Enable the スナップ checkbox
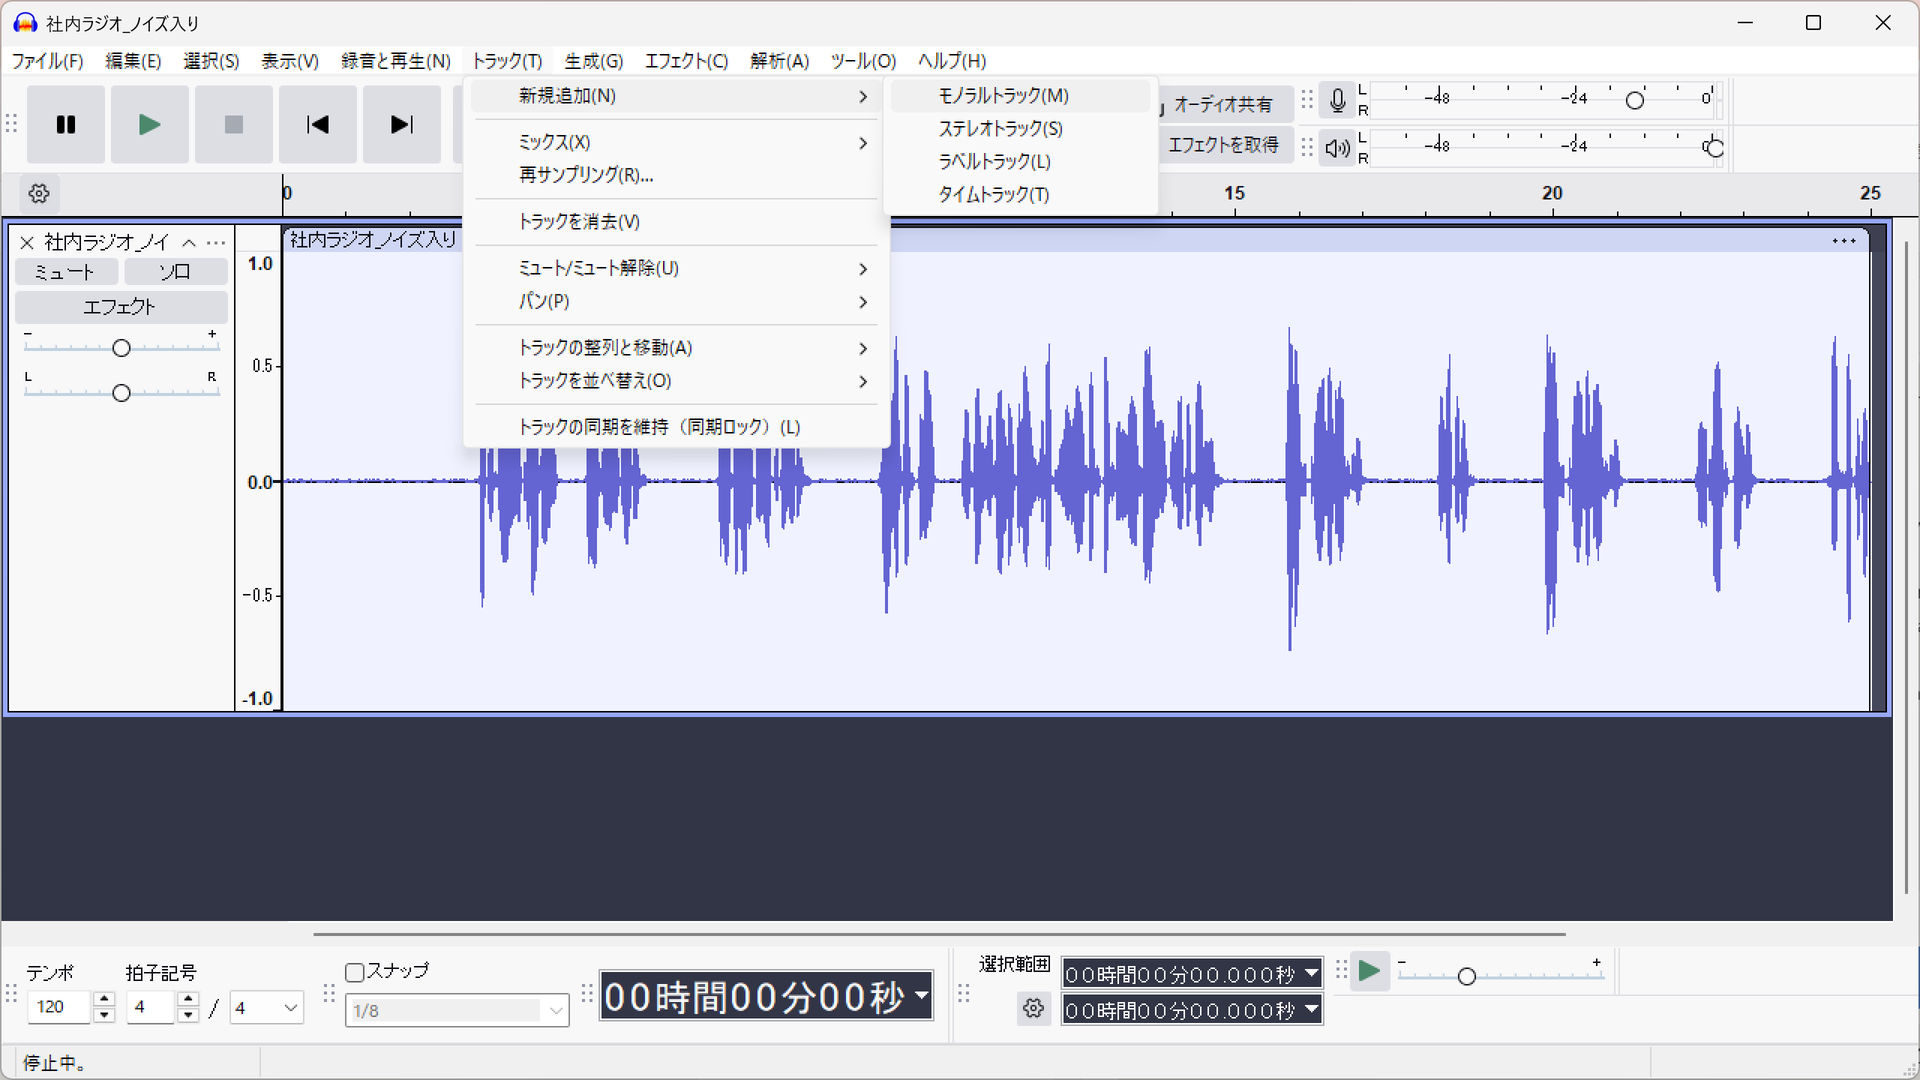The width and height of the screenshot is (1920, 1080). [354, 972]
